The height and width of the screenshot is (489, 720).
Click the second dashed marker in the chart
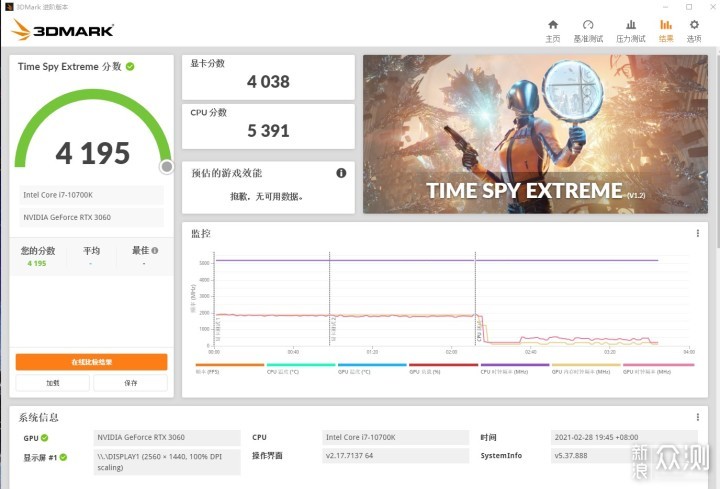click(475, 298)
